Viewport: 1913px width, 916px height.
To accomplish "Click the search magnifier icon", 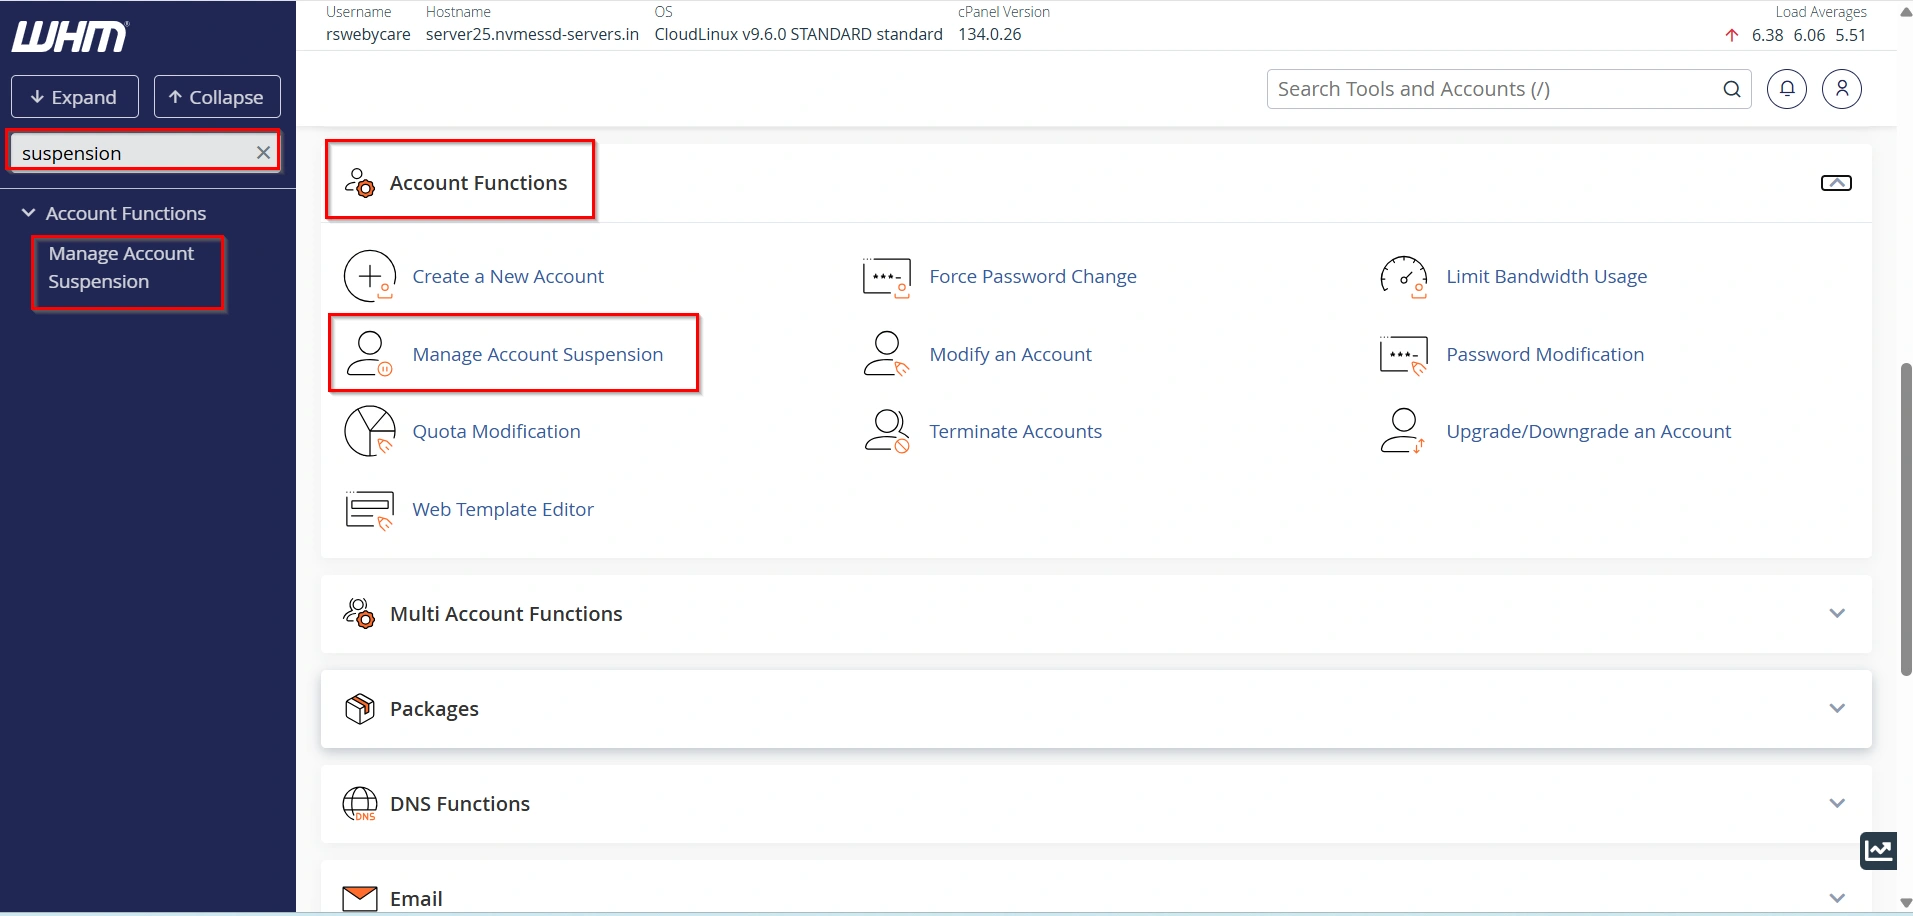I will tap(1732, 89).
